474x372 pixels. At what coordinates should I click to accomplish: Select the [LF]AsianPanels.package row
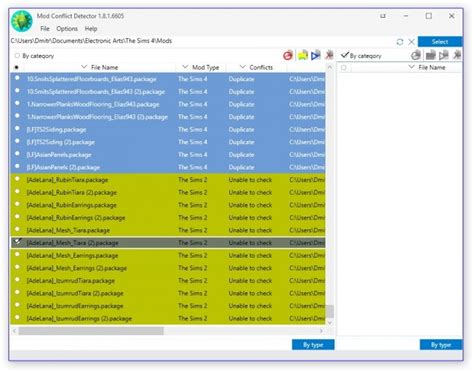[168, 155]
